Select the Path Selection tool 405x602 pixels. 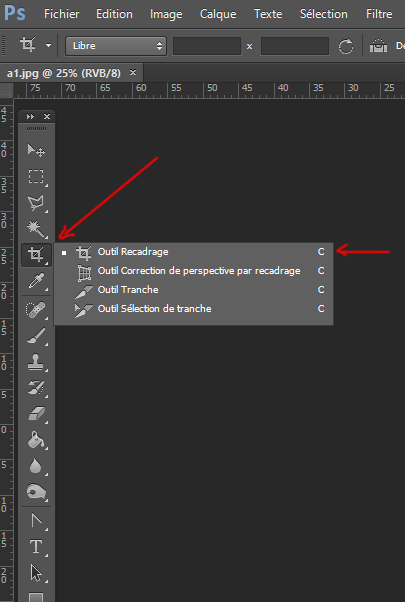click(x=36, y=573)
